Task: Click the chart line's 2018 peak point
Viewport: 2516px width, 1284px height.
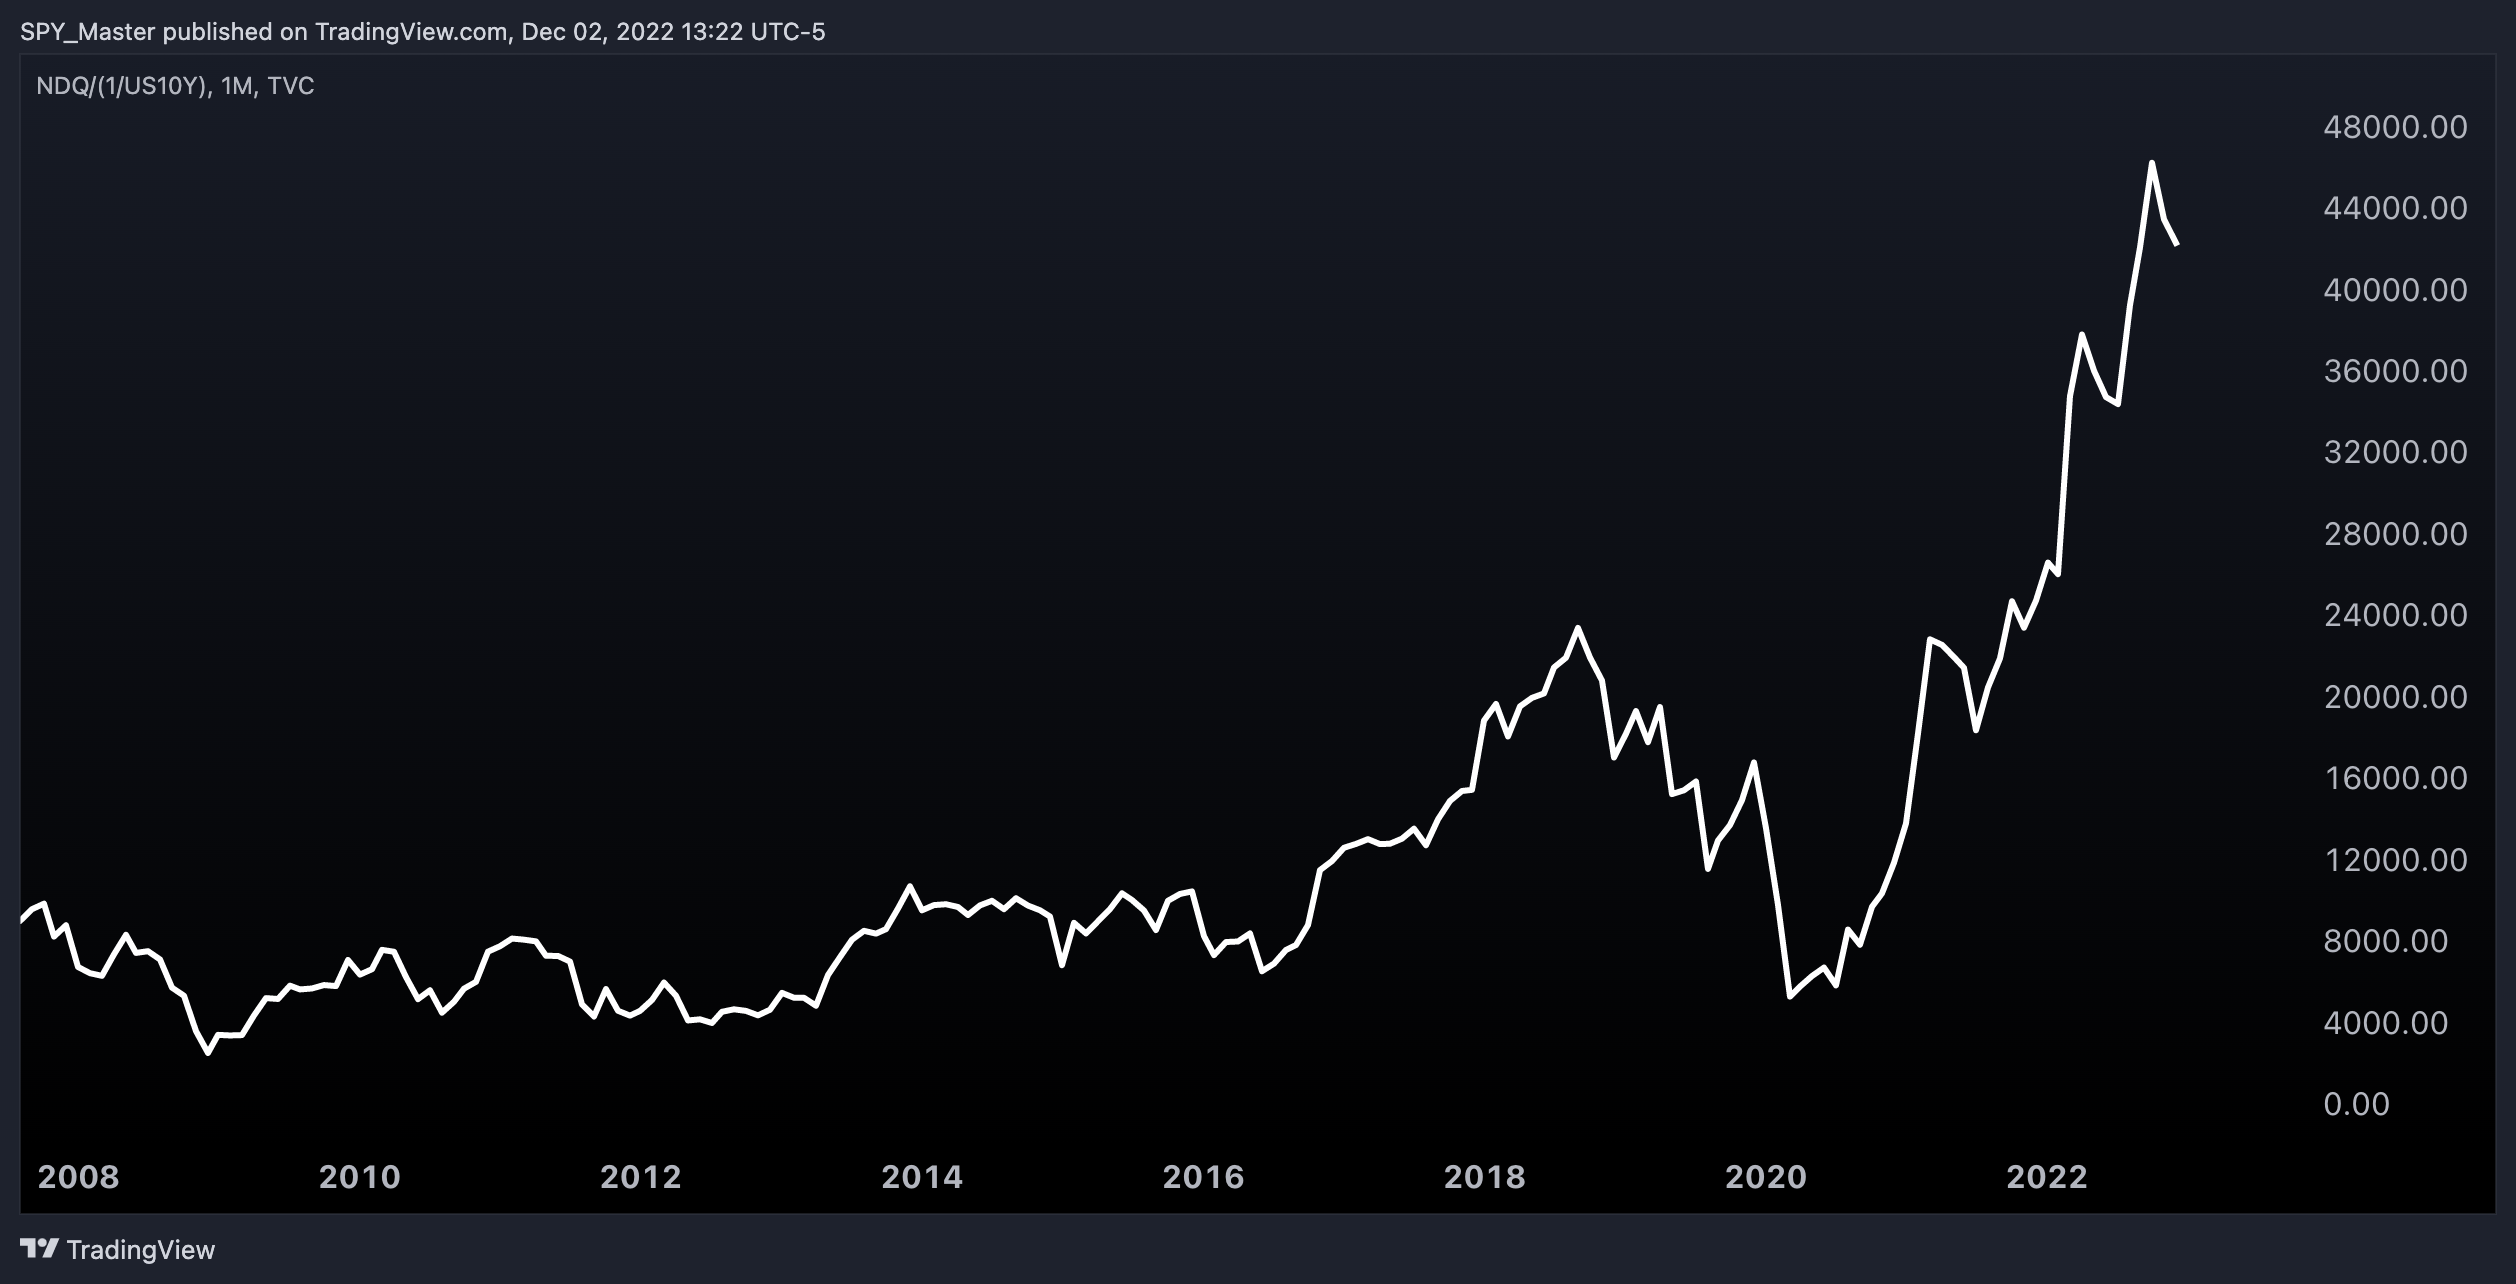Action: pyautogui.click(x=1577, y=628)
